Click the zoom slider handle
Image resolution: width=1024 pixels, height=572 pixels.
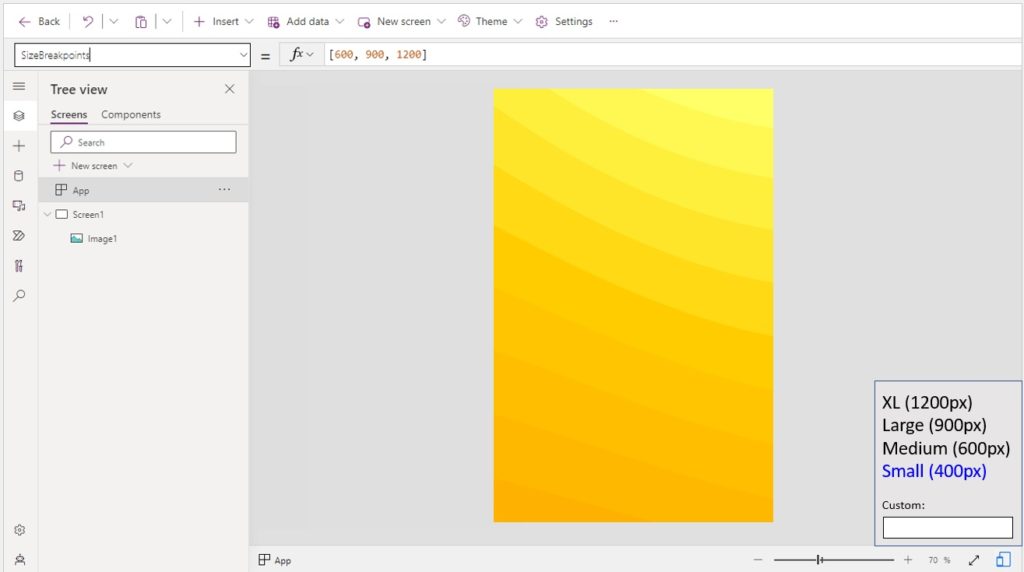coord(819,560)
